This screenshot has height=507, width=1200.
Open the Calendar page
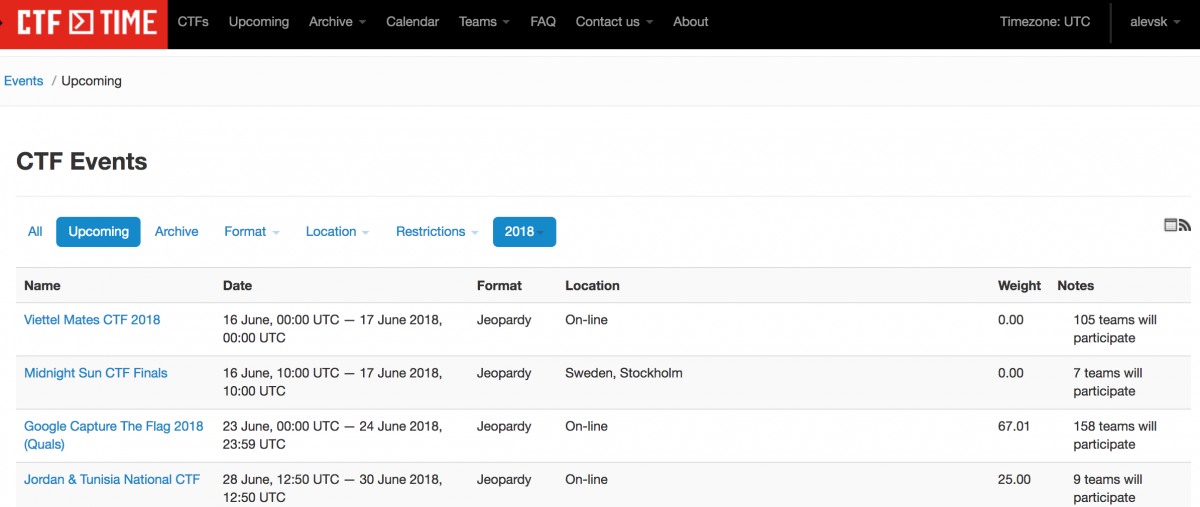pos(413,21)
